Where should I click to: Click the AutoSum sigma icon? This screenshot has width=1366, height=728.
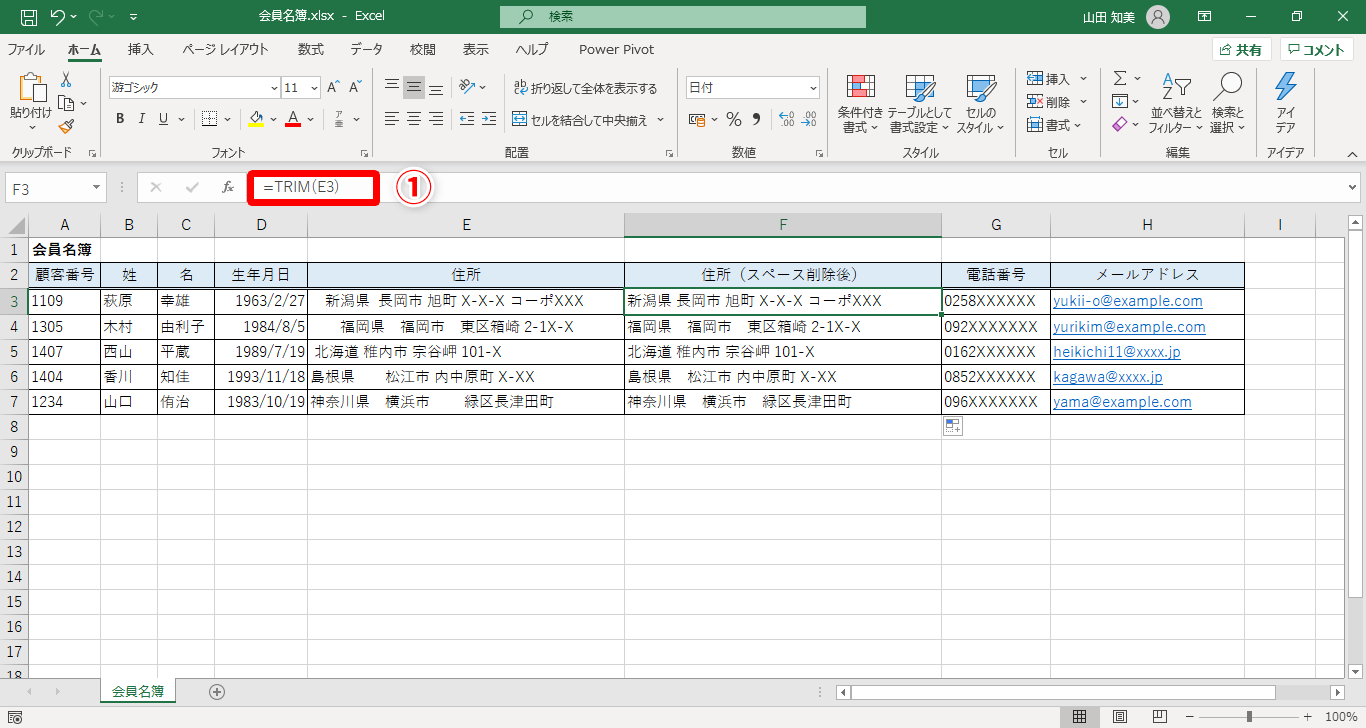[x=1120, y=78]
